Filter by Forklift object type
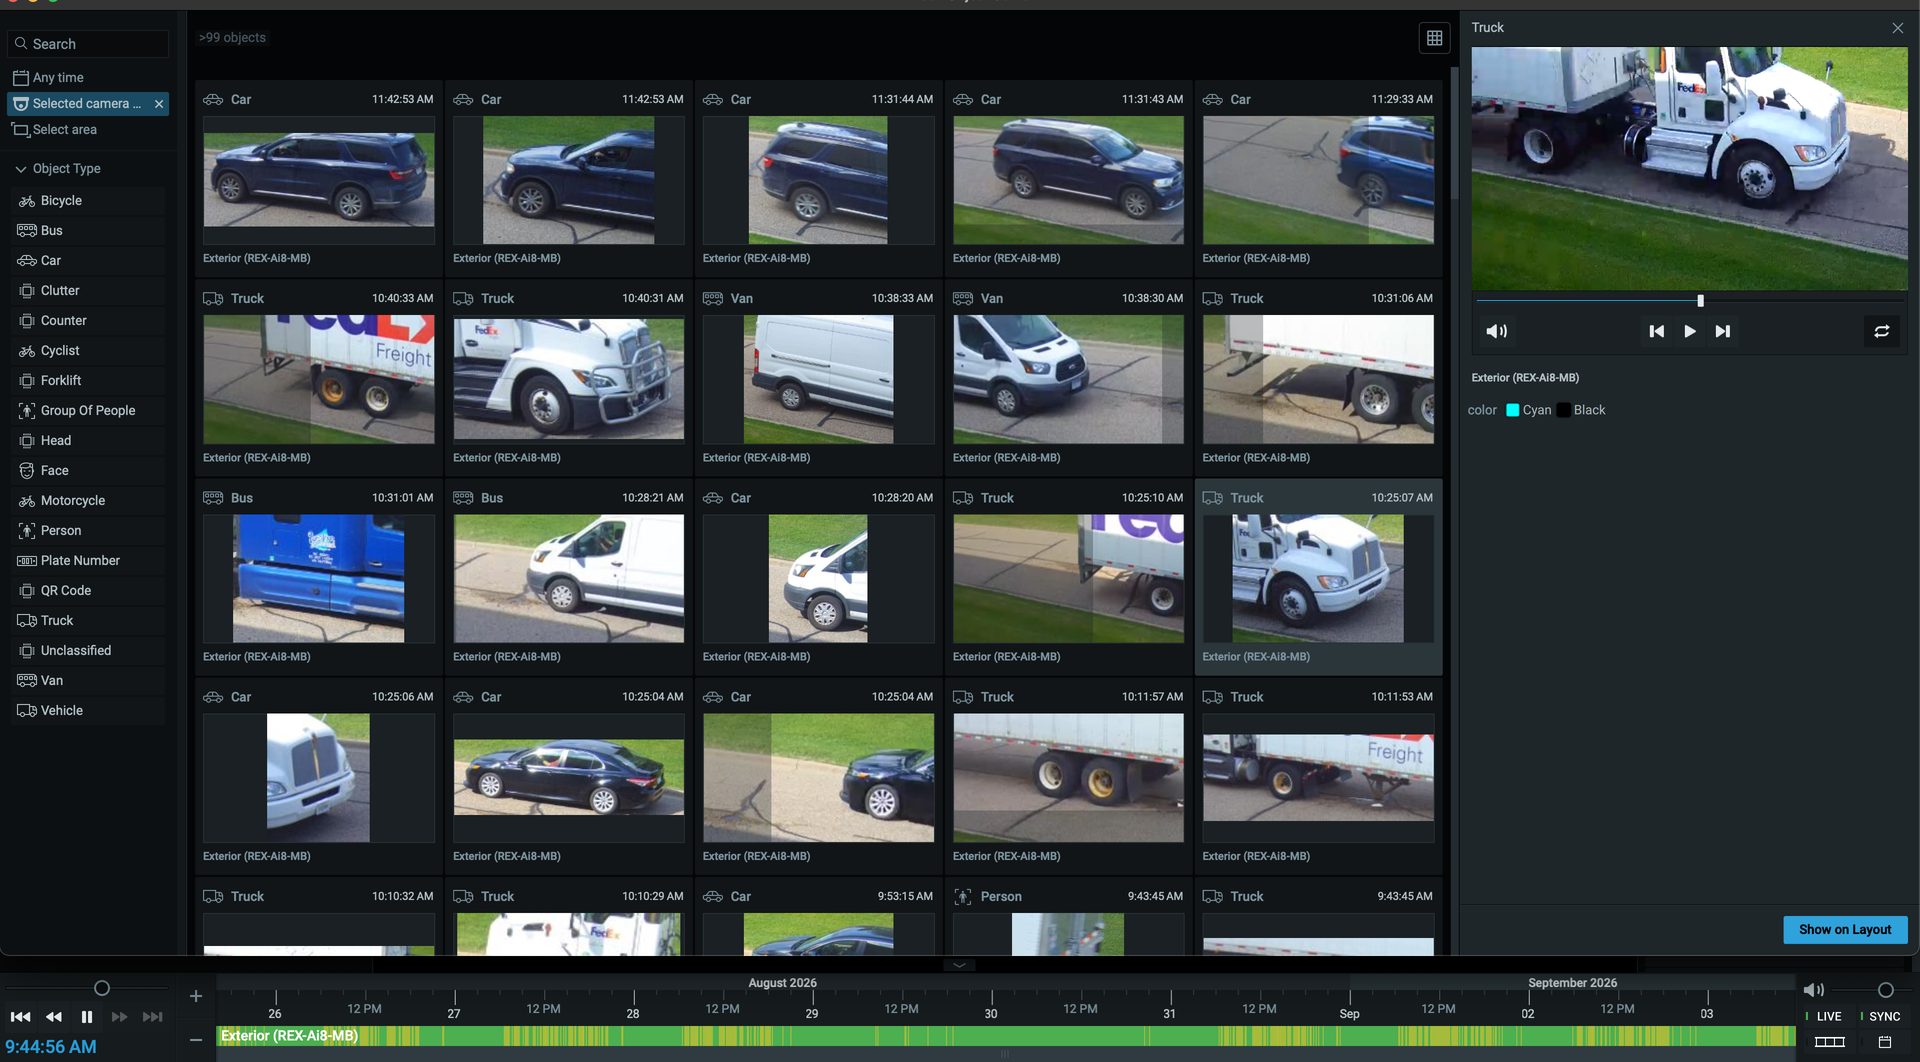1920x1062 pixels. pos(87,381)
